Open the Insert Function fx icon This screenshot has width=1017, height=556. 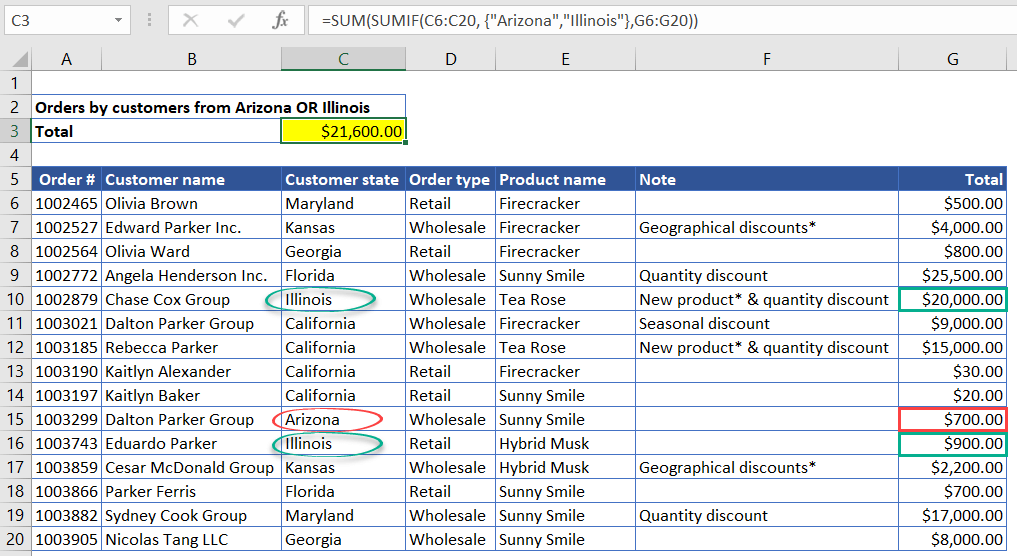click(280, 21)
